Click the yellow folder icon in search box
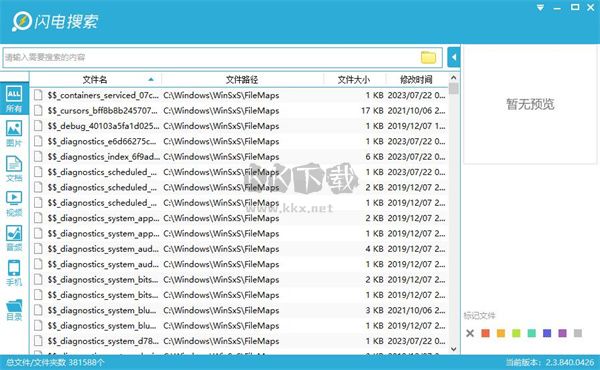600x370 pixels. coord(428,57)
